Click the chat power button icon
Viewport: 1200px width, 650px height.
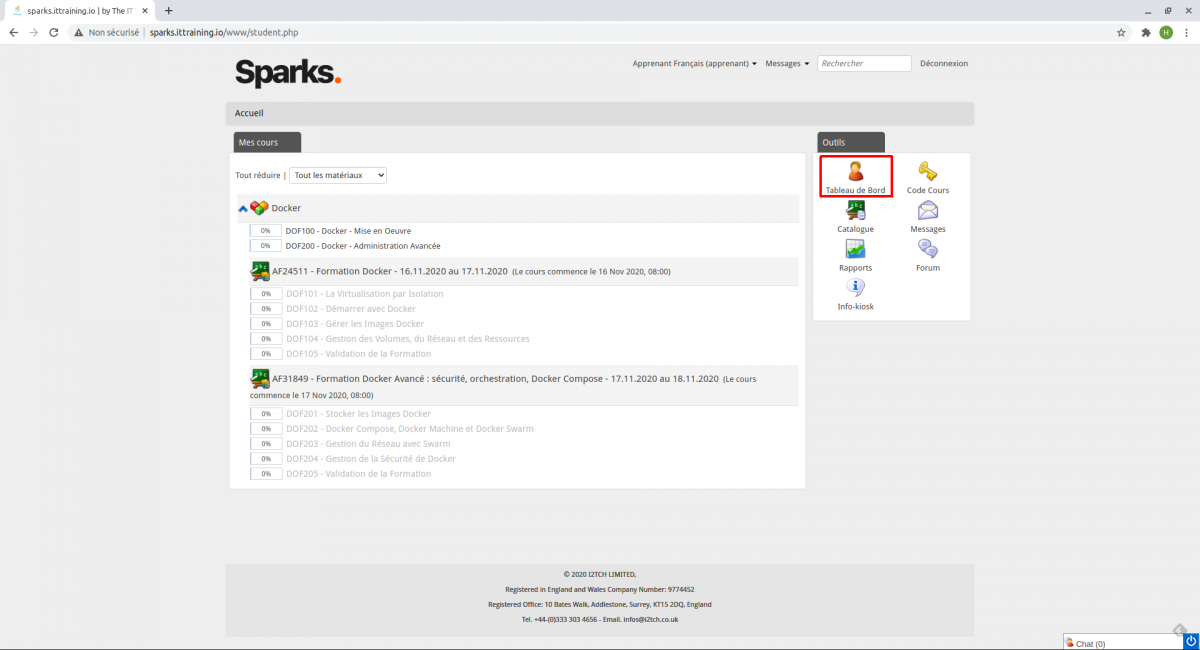coord(1191,641)
